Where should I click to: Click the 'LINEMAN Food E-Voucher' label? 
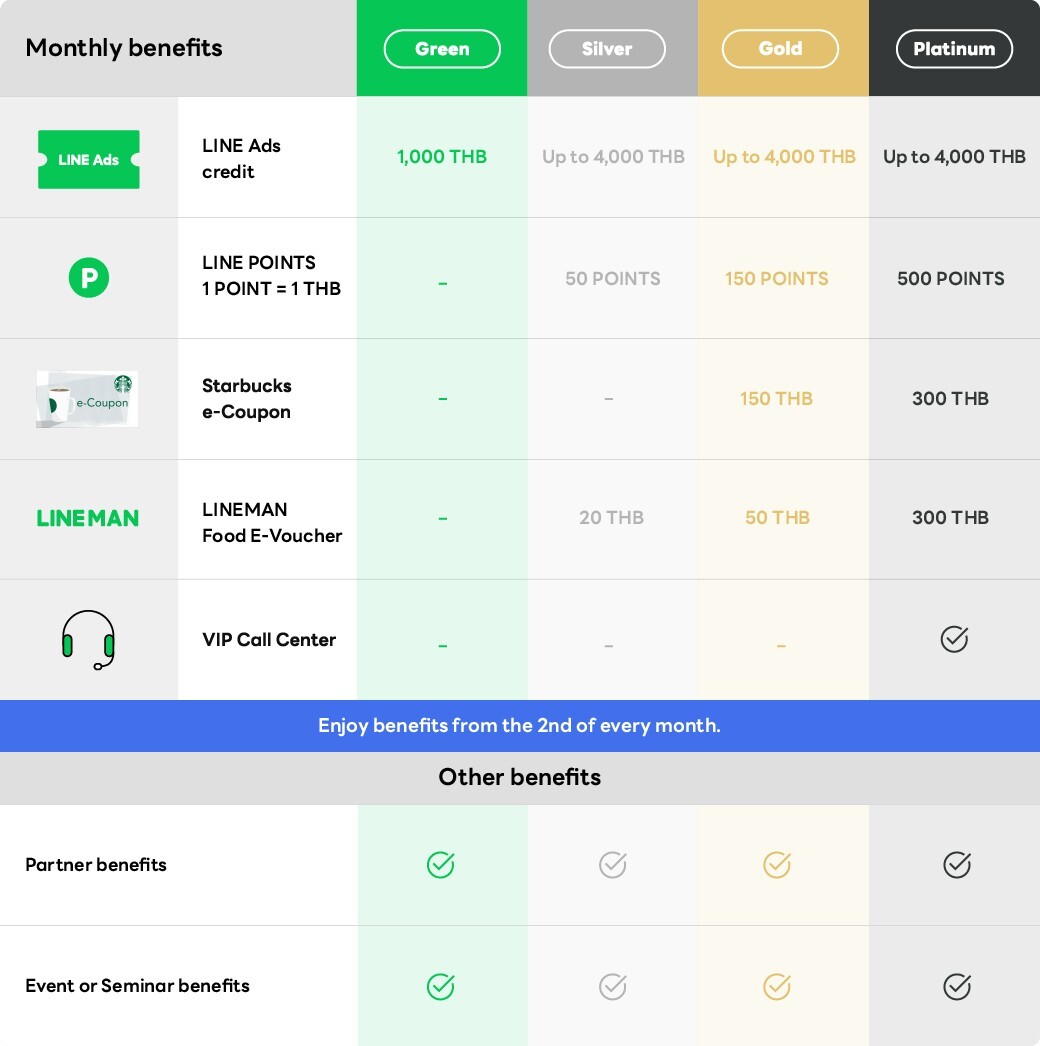(x=272, y=523)
